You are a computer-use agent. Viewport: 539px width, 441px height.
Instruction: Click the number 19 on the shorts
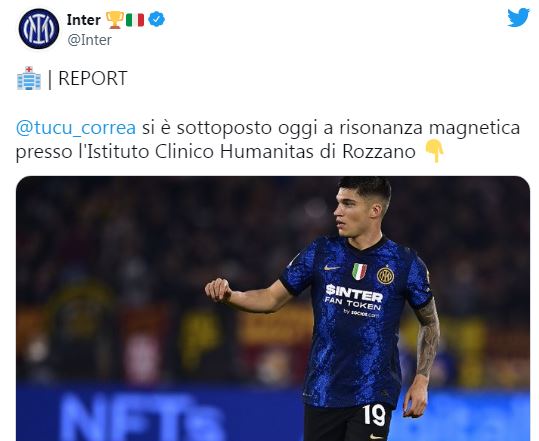point(374,415)
